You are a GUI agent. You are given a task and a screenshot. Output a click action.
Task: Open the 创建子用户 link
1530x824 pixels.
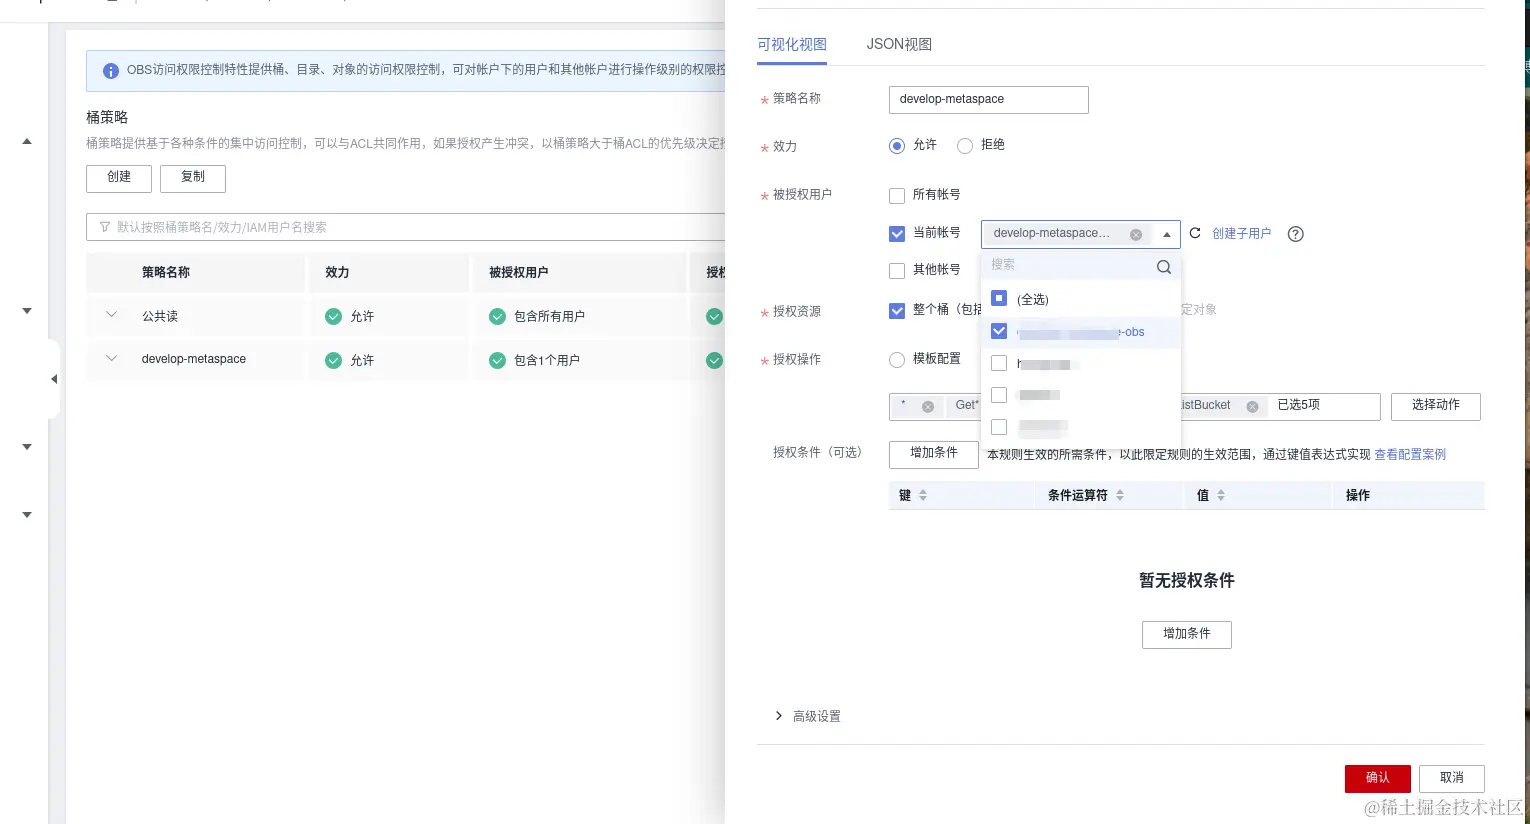click(x=1242, y=234)
